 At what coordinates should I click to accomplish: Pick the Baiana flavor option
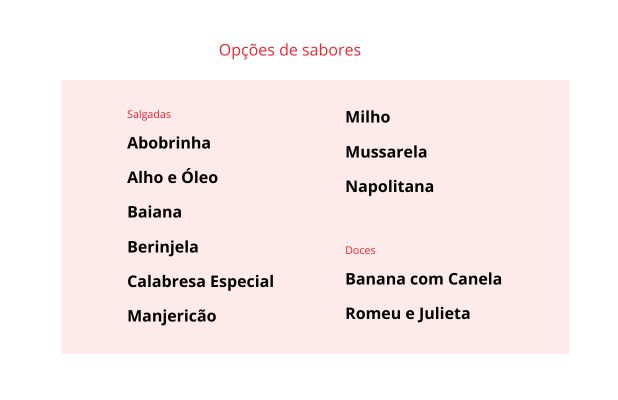[x=154, y=212]
